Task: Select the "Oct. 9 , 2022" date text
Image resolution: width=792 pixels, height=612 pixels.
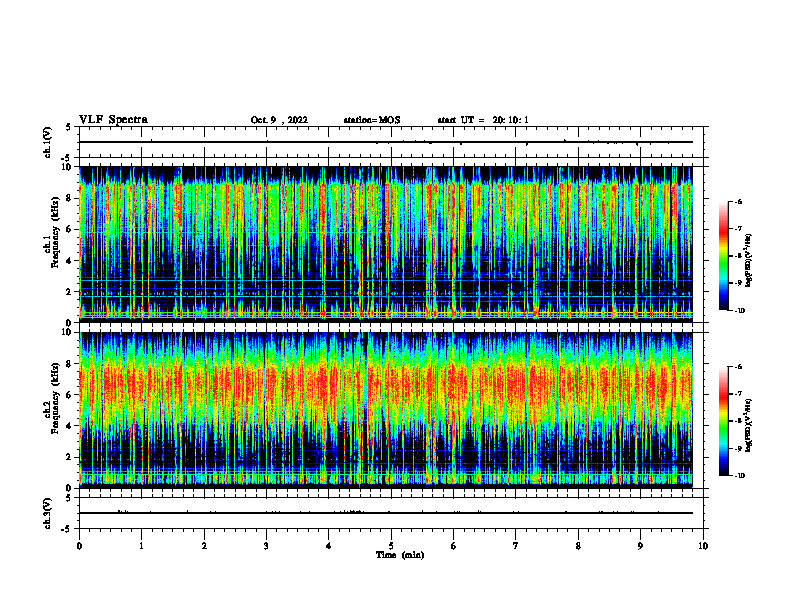Action: pos(279,120)
